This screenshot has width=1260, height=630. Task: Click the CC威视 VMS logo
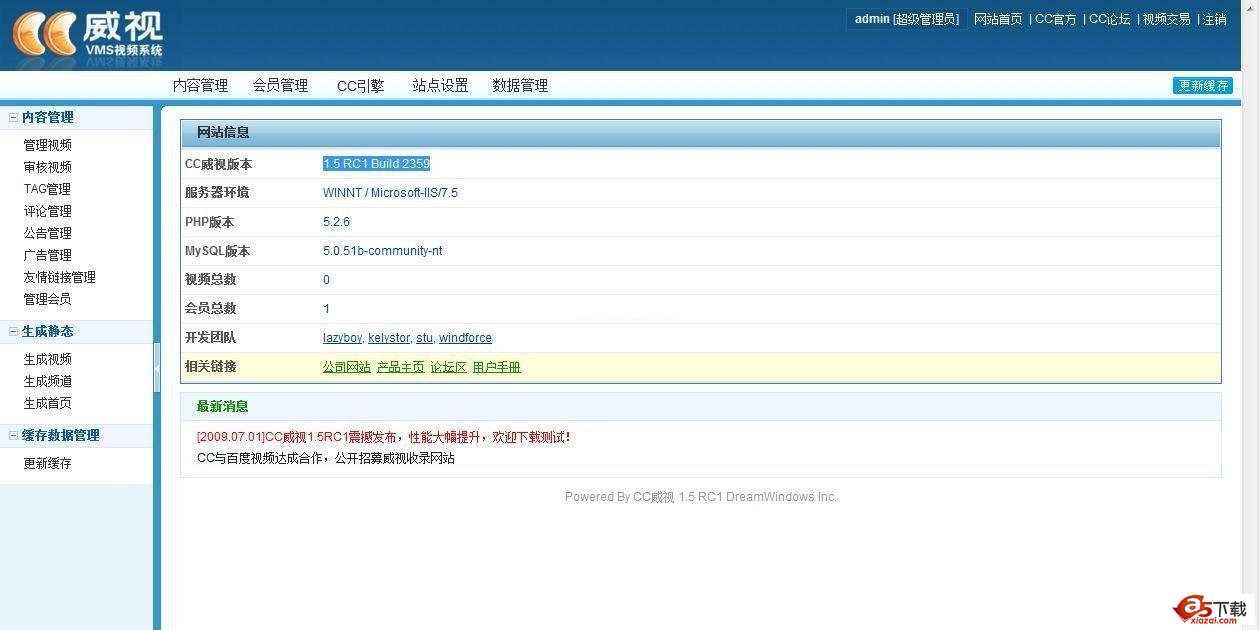click(88, 34)
